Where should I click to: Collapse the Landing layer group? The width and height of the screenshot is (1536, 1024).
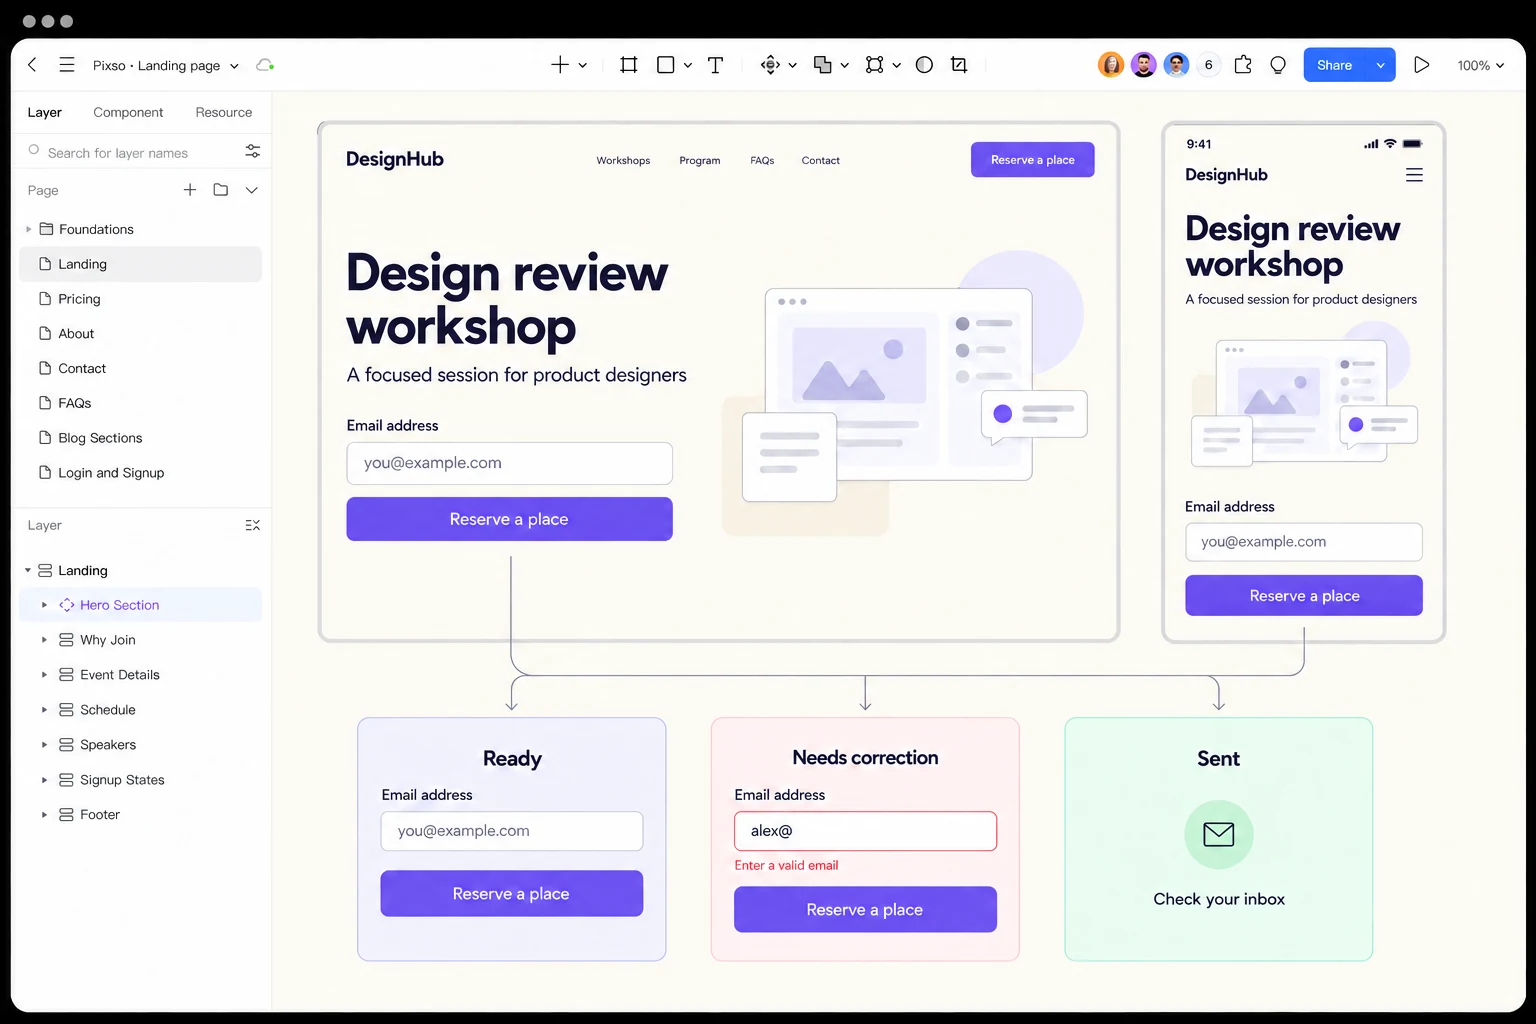coord(28,570)
